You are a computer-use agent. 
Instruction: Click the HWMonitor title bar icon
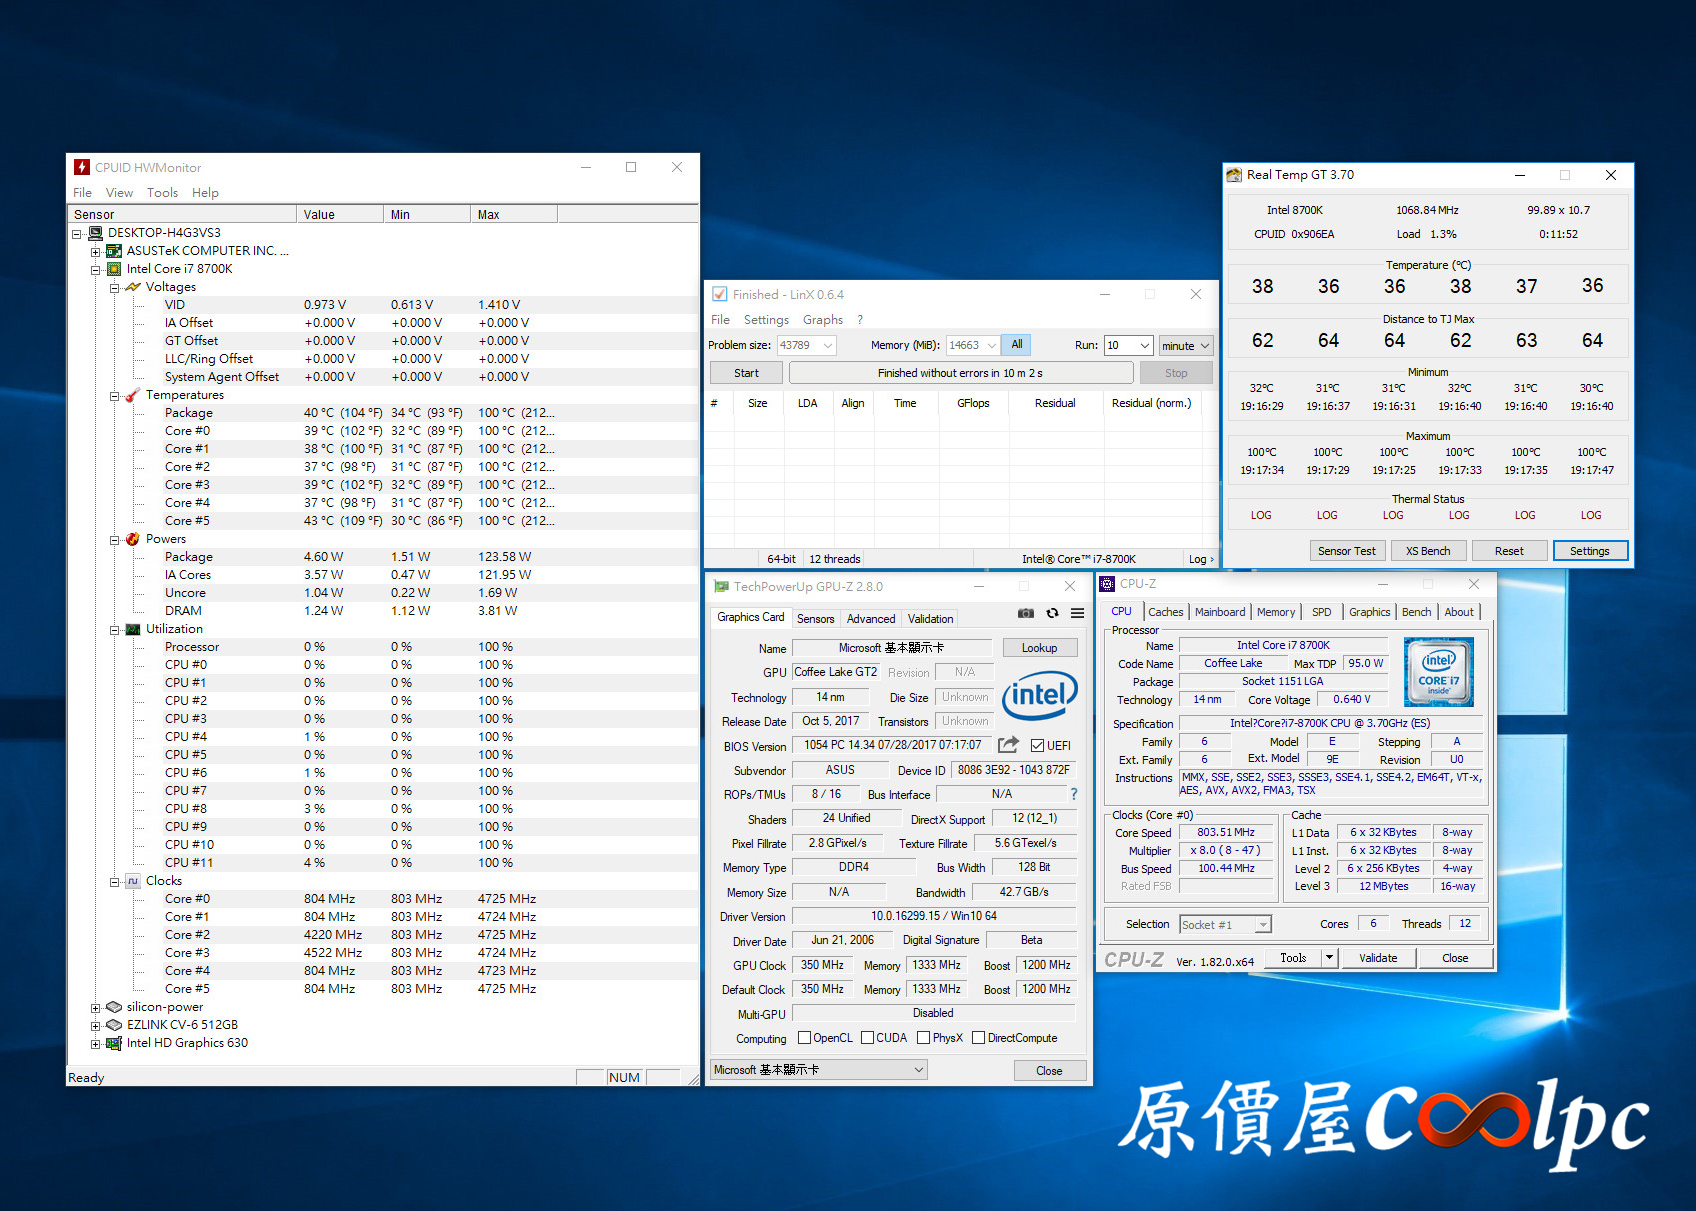pyautogui.click(x=81, y=167)
